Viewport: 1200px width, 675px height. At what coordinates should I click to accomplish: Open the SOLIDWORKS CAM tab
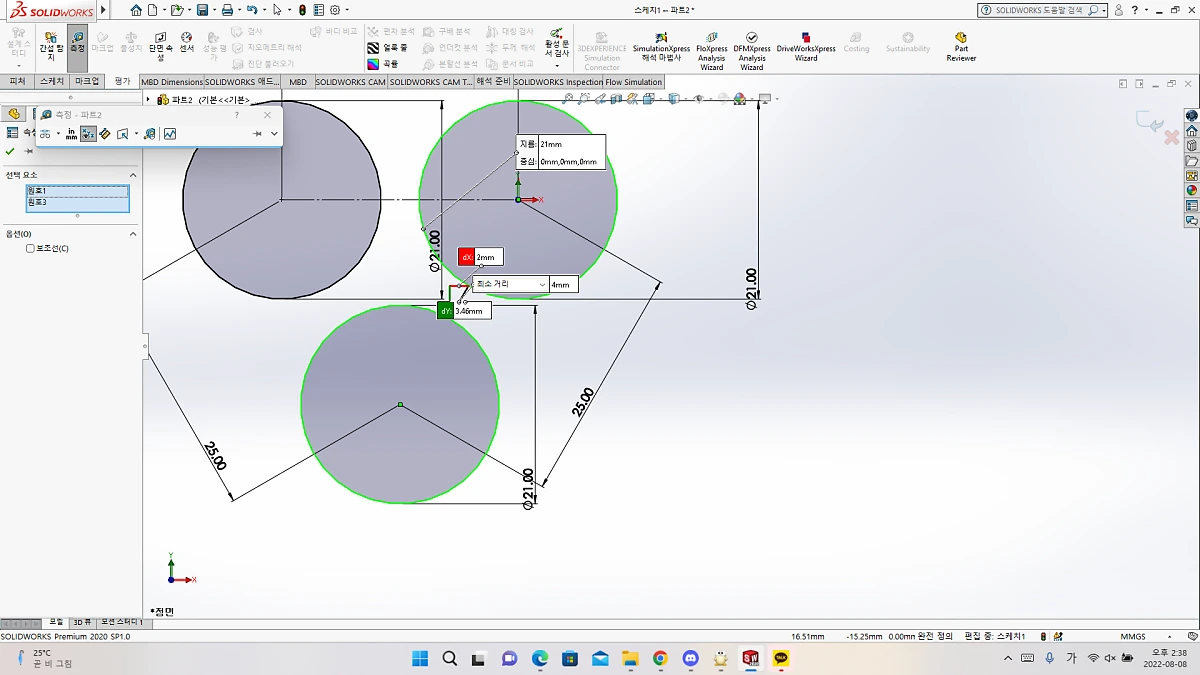350,82
